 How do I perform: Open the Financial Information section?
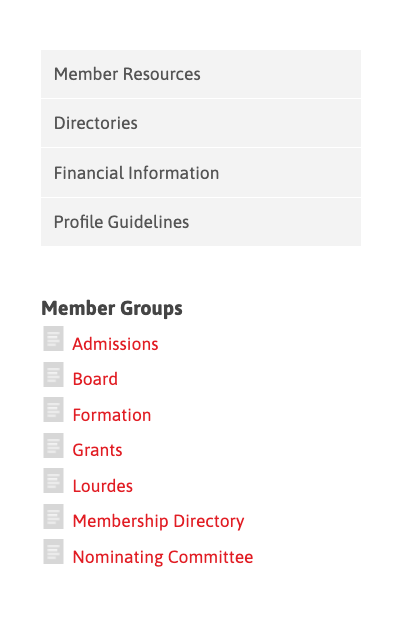tap(201, 173)
